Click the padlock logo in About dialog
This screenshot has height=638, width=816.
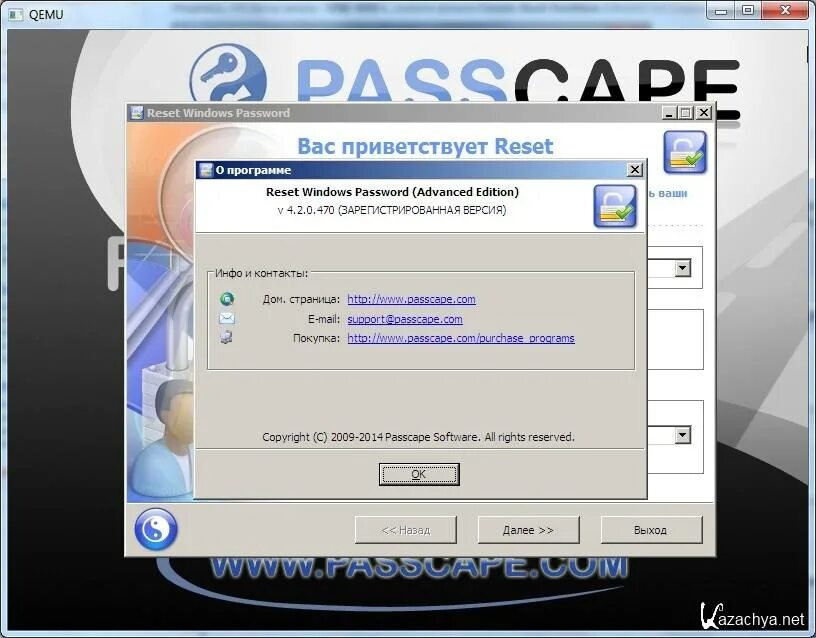click(x=615, y=207)
